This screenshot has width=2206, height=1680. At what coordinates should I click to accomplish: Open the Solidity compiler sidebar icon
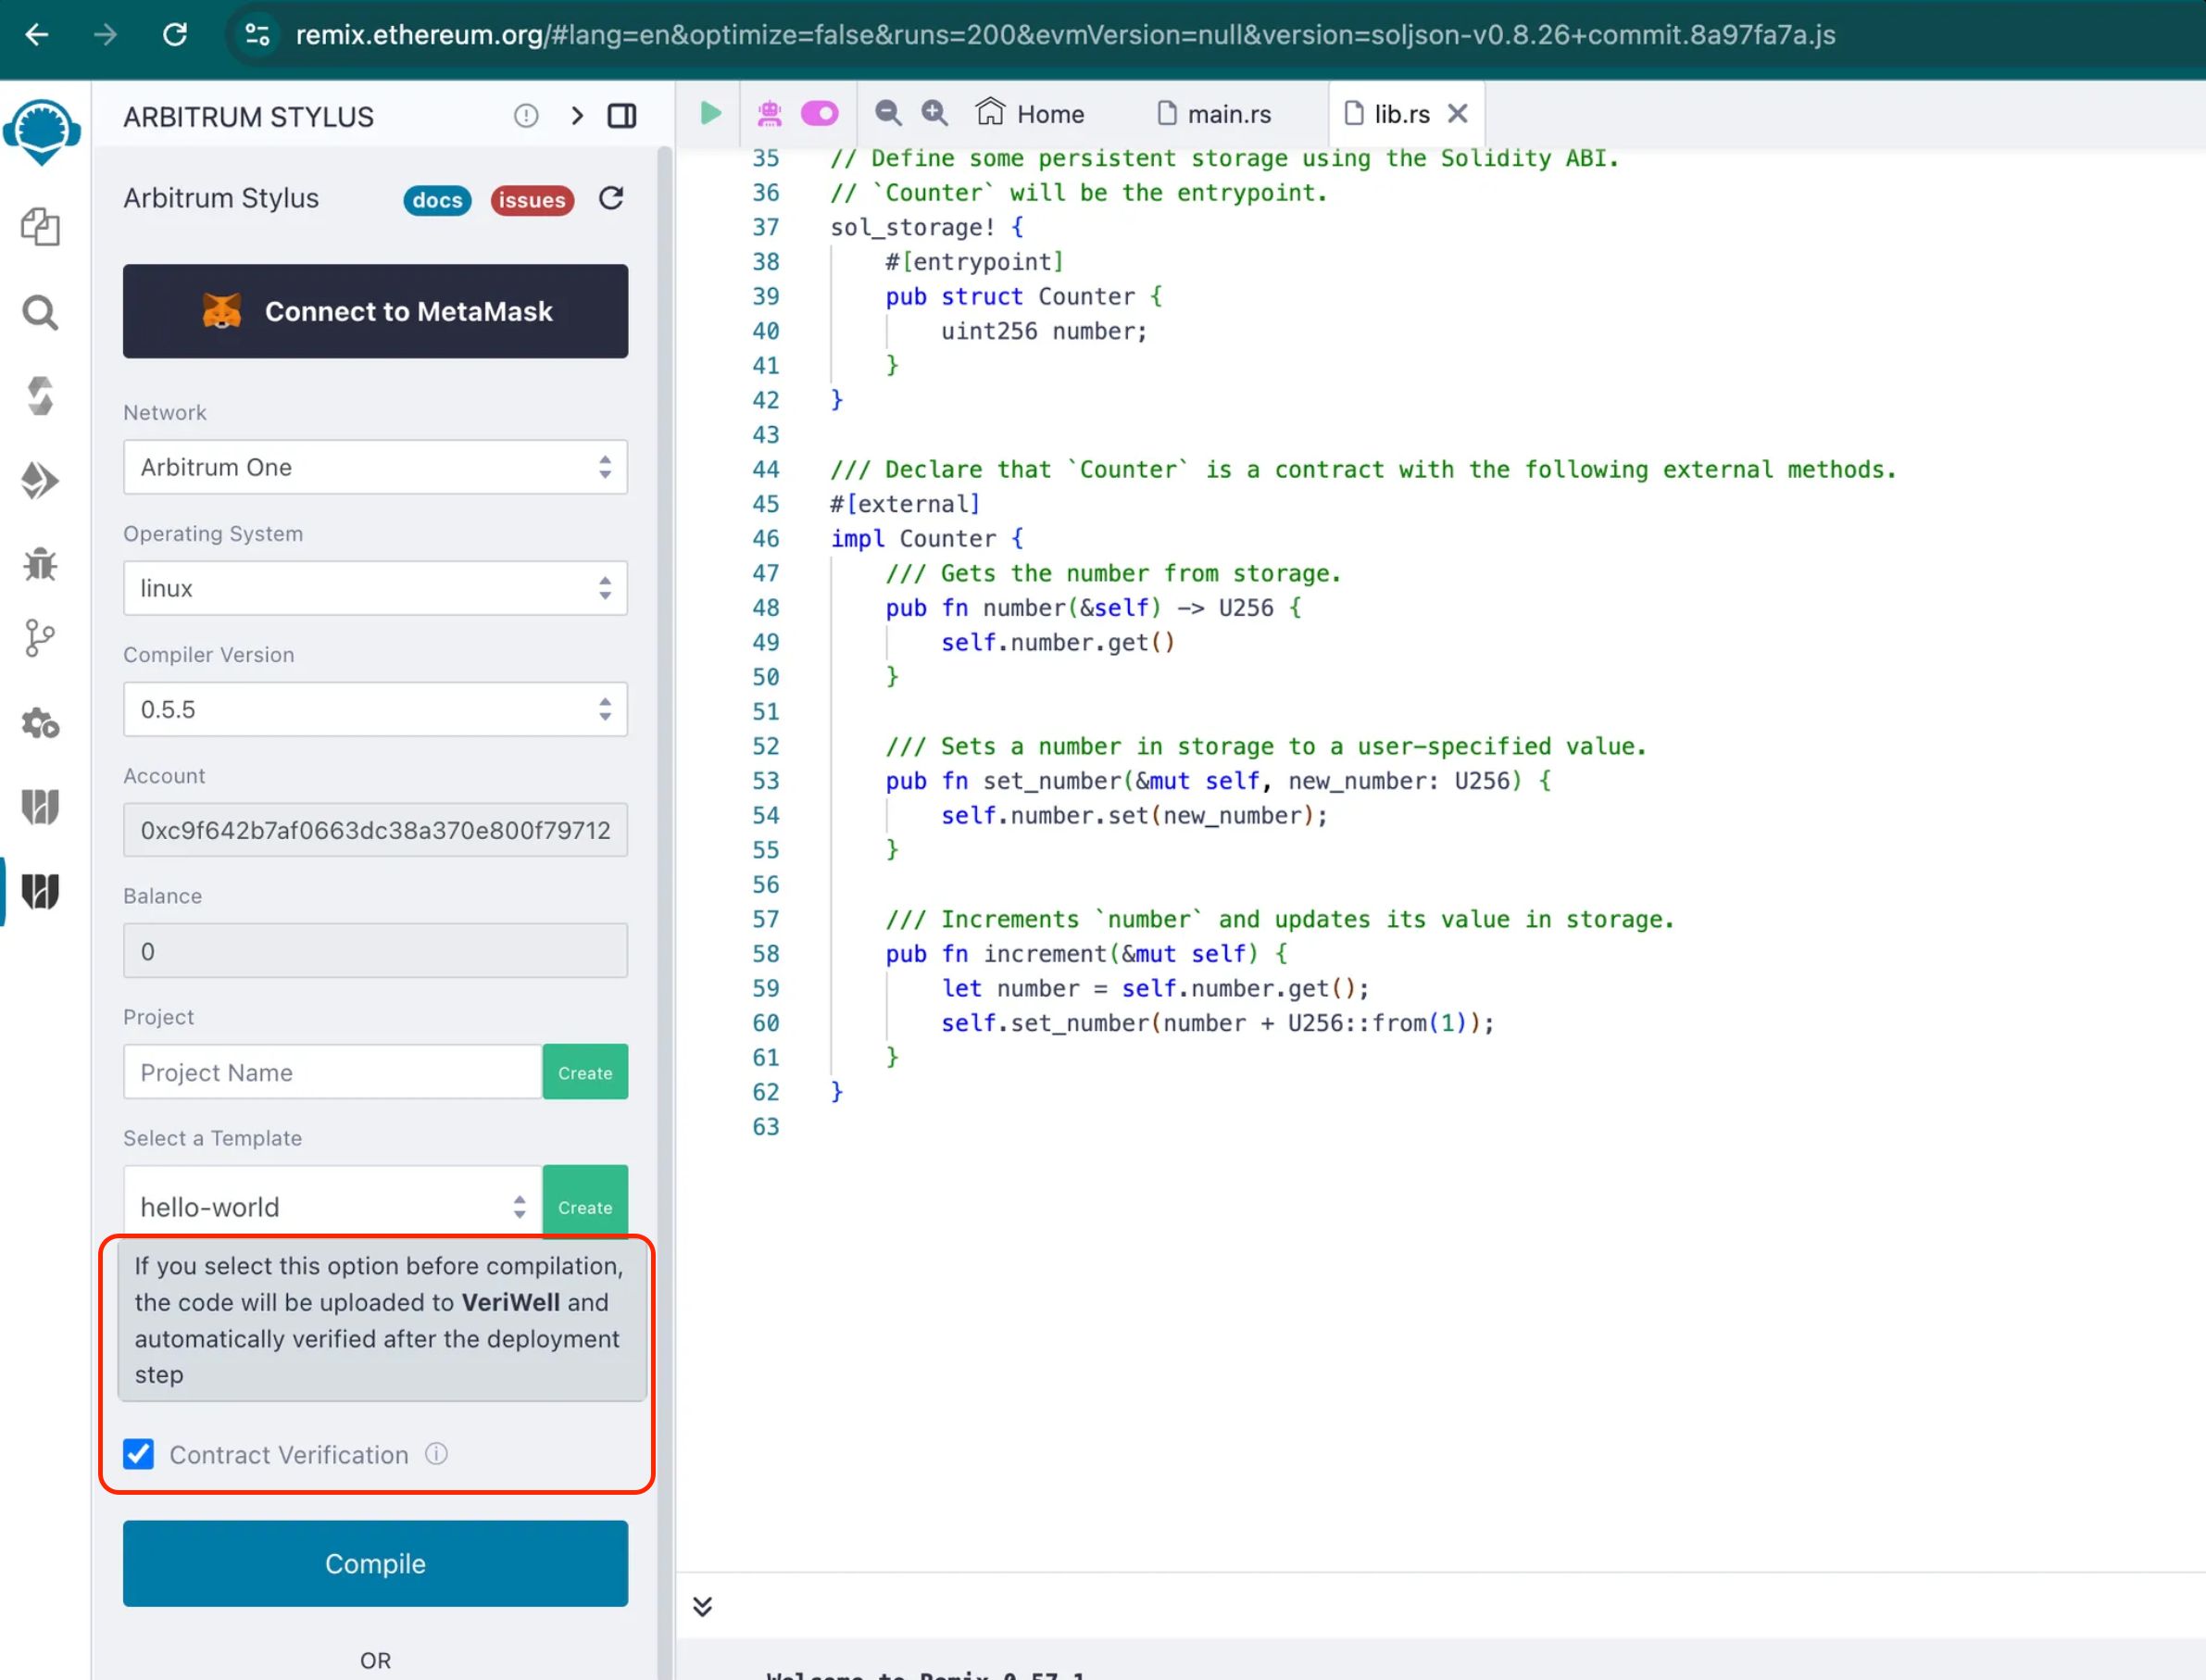pyautogui.click(x=40, y=397)
